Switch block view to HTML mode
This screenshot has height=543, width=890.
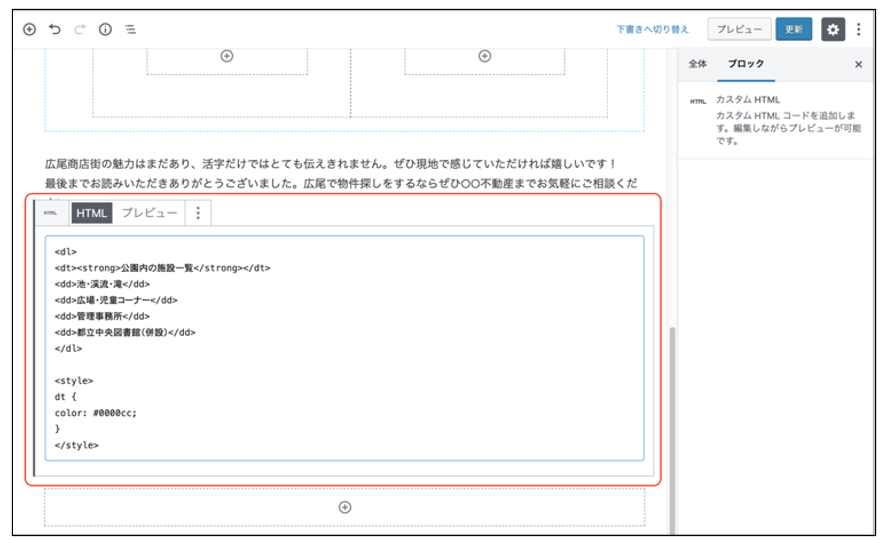coord(91,213)
